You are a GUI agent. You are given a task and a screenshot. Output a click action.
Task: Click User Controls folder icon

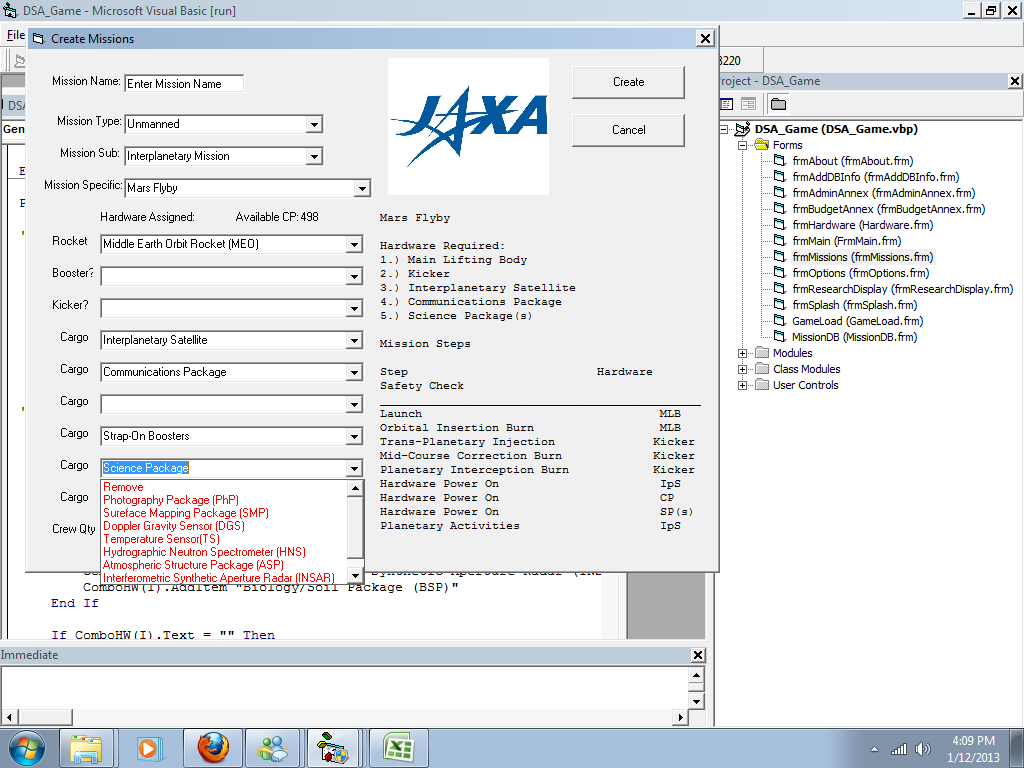coord(761,385)
